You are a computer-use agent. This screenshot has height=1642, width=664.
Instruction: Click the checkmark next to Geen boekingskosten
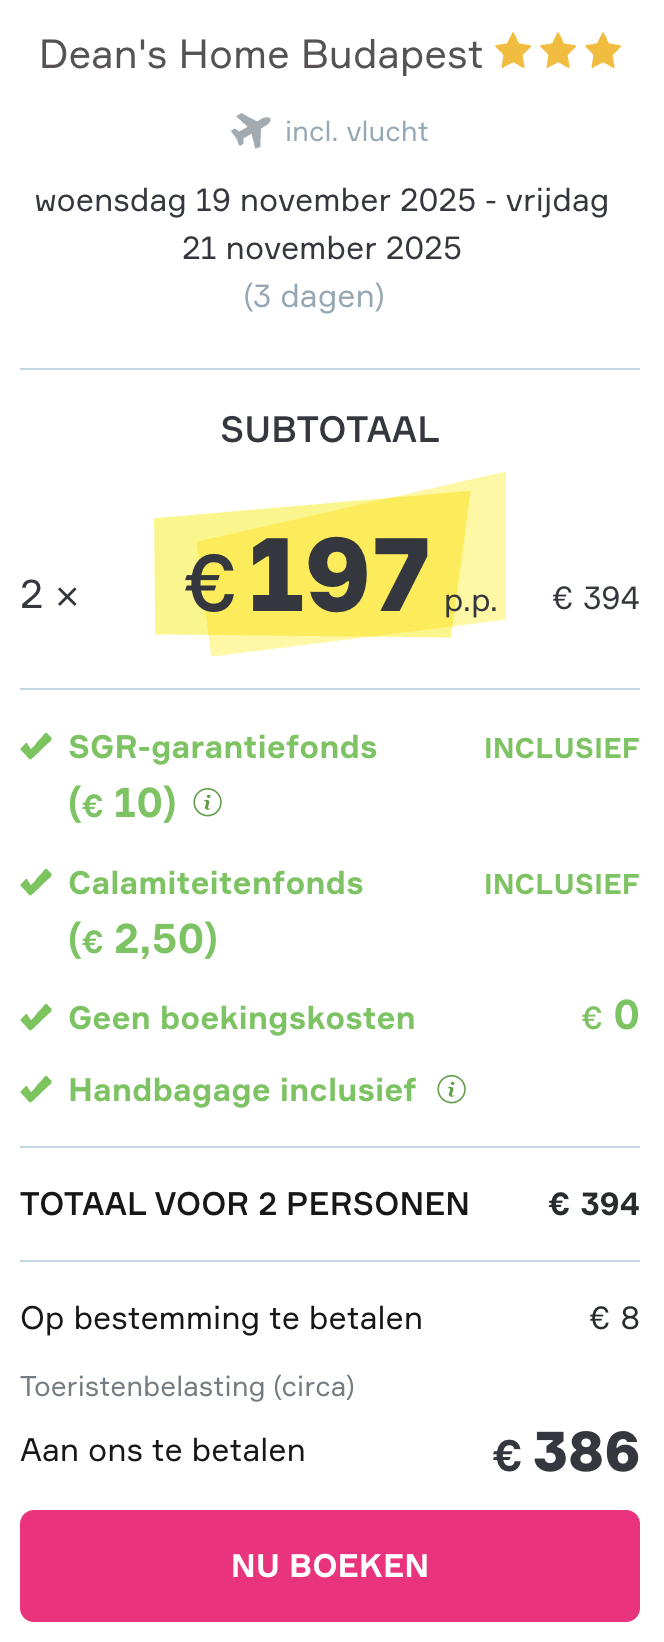coord(35,1016)
